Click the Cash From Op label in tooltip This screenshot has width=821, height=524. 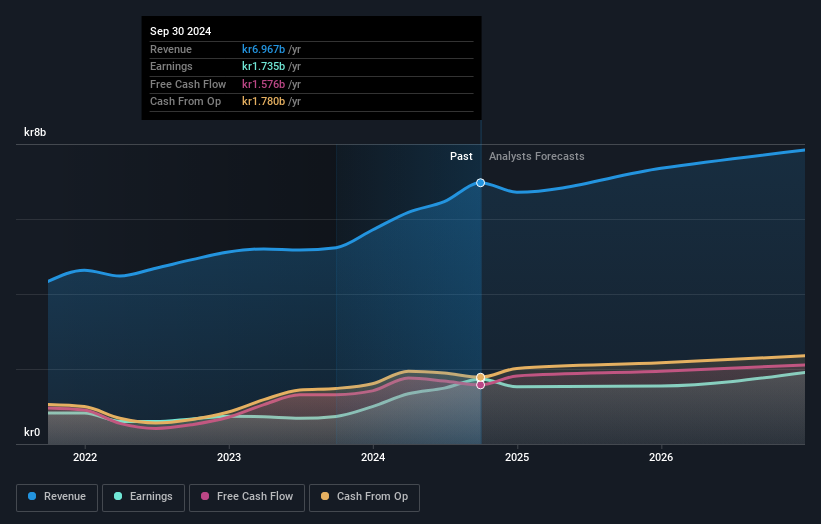185,102
